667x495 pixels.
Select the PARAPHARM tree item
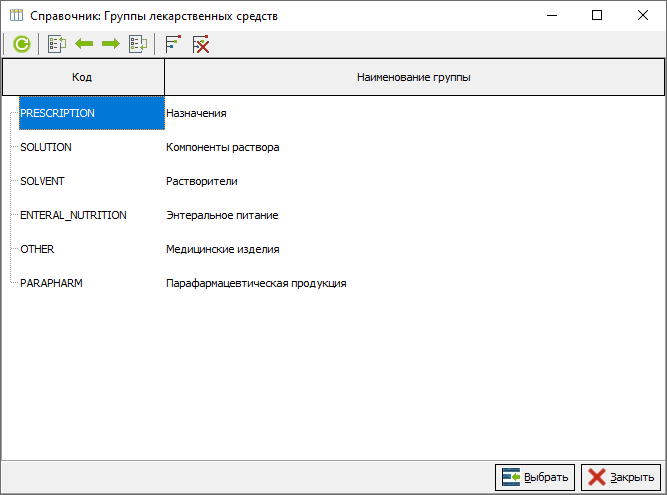click(x=51, y=283)
